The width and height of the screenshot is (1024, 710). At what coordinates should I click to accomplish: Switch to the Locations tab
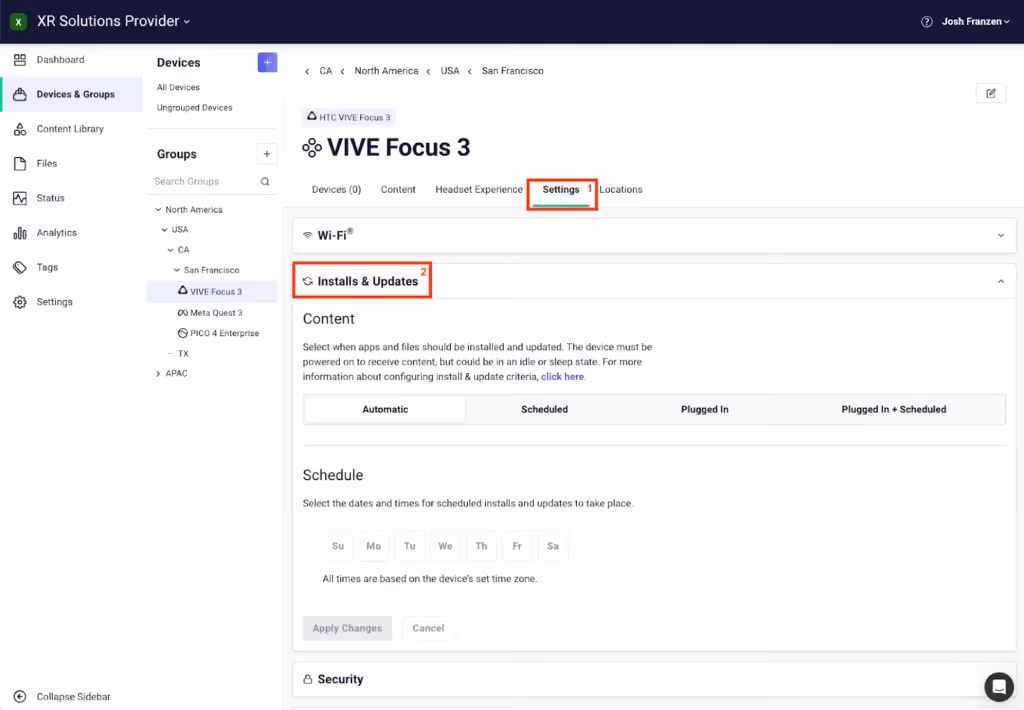pyautogui.click(x=620, y=189)
